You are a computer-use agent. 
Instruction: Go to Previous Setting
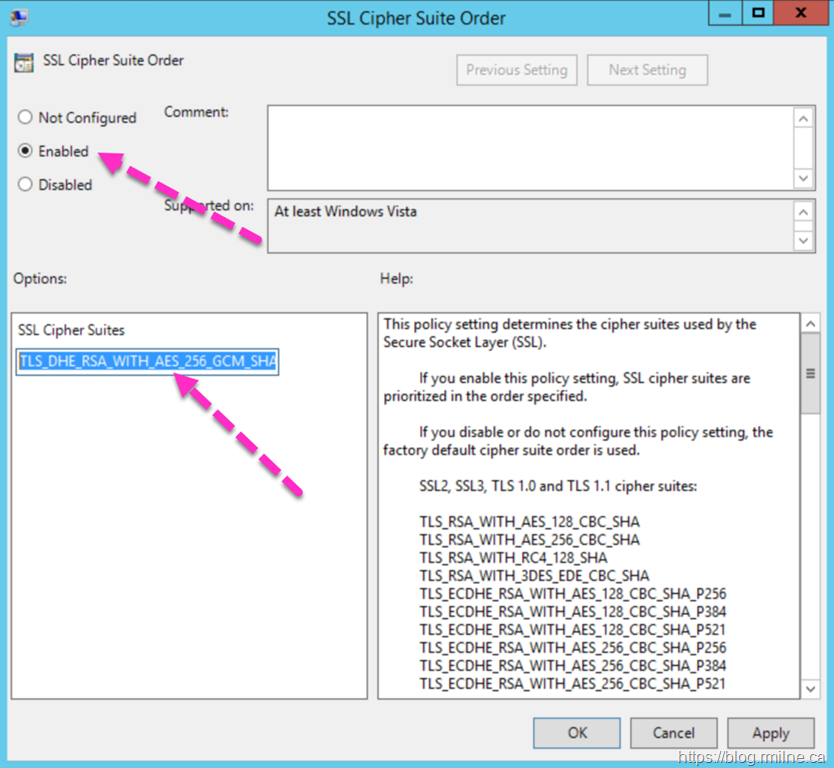[x=516, y=70]
